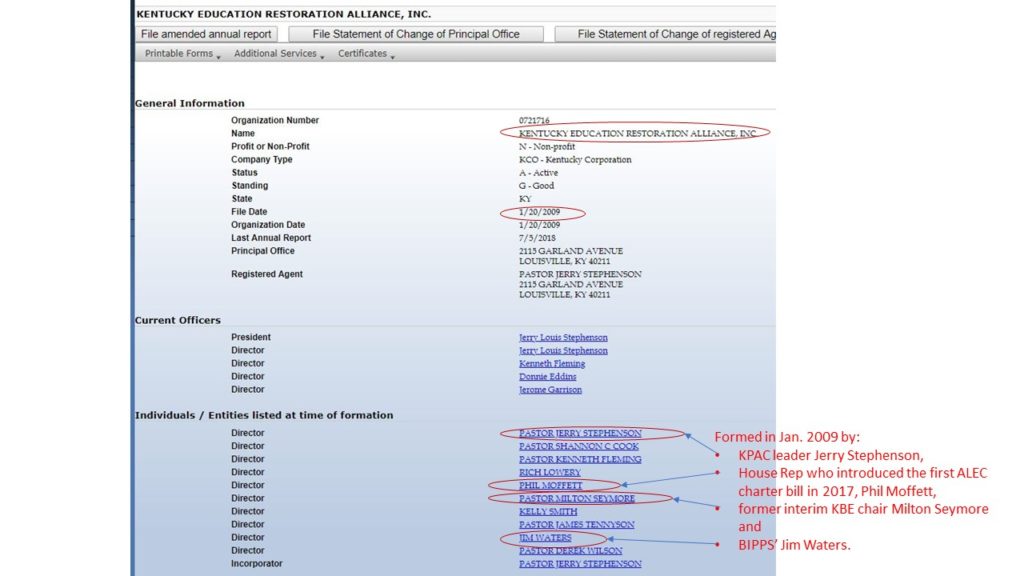Expand the Certificates menu

366,54
